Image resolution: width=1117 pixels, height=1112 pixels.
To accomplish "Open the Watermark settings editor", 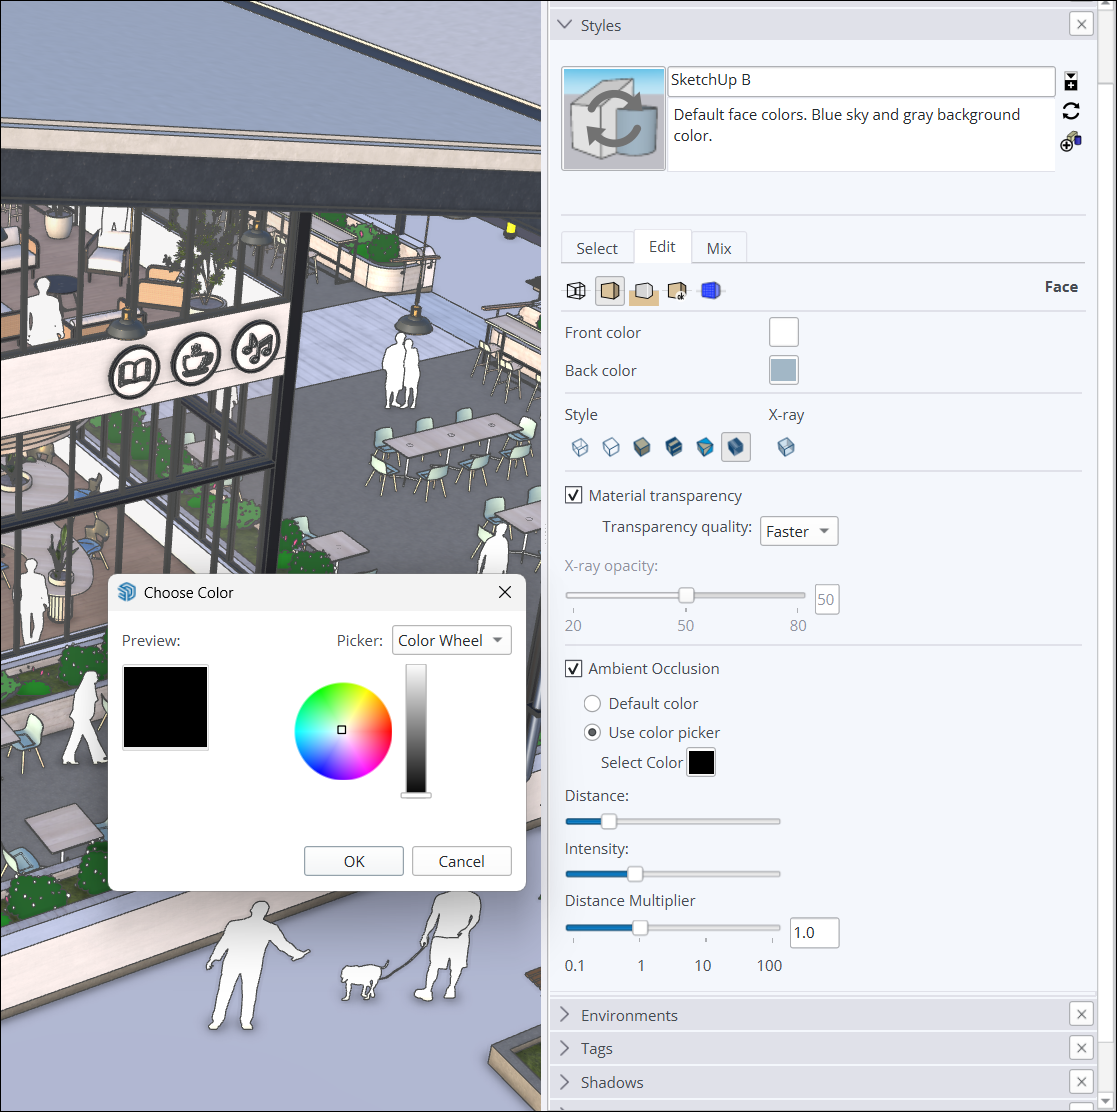I will [x=676, y=290].
